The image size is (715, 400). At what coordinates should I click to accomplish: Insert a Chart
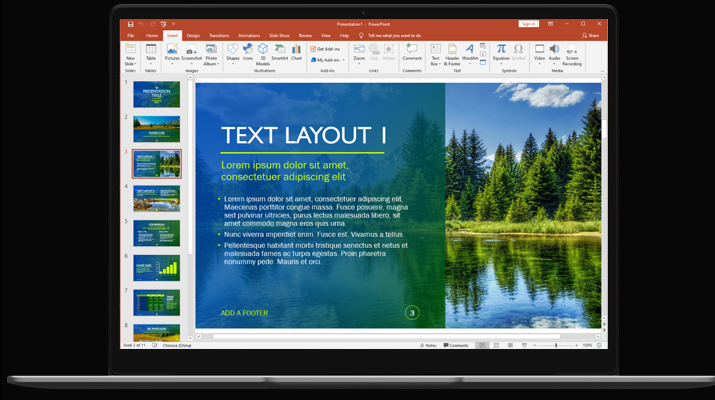296,53
